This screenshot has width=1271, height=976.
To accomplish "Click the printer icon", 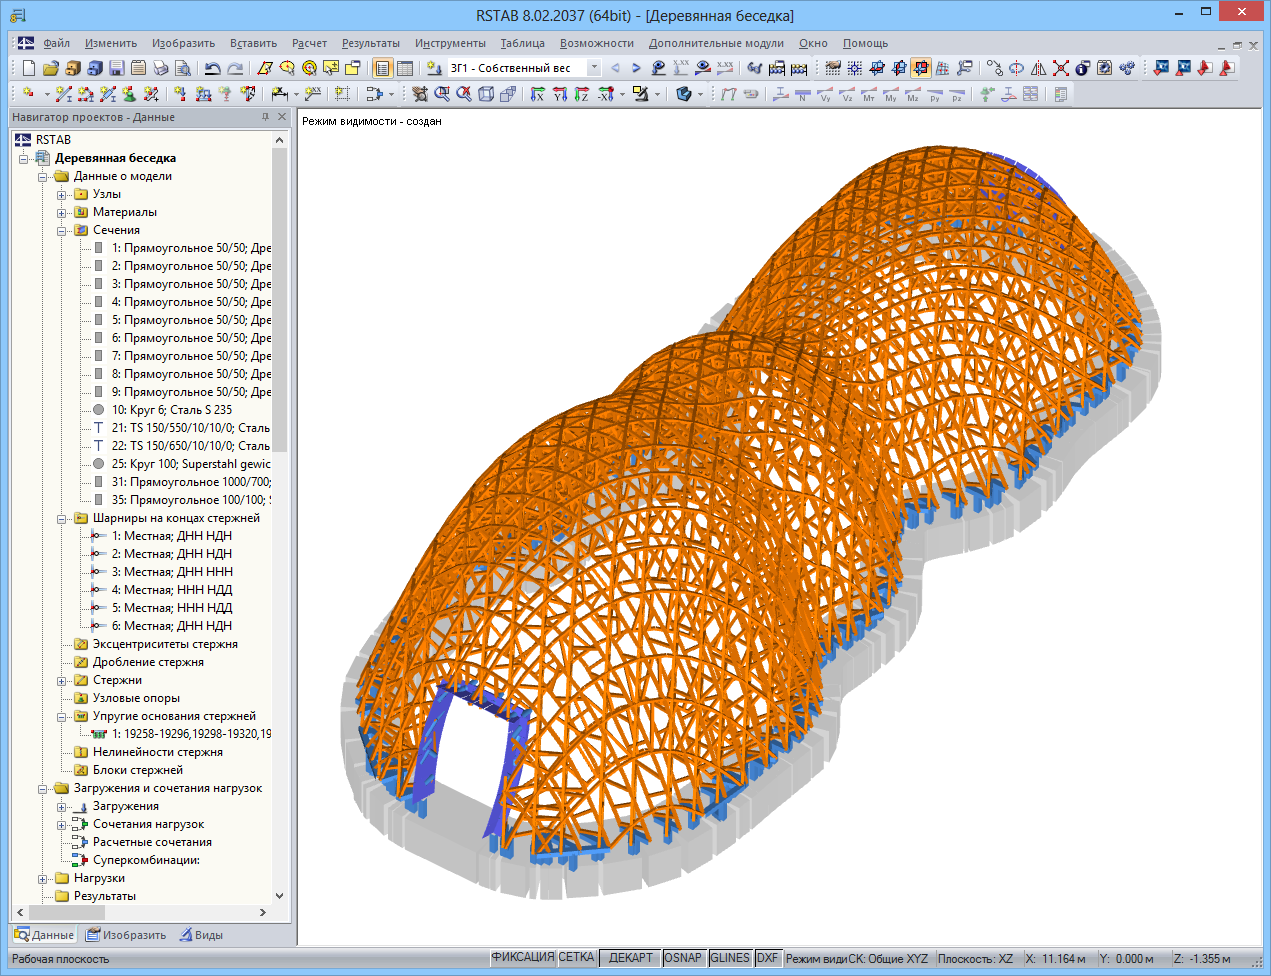I will 160,68.
